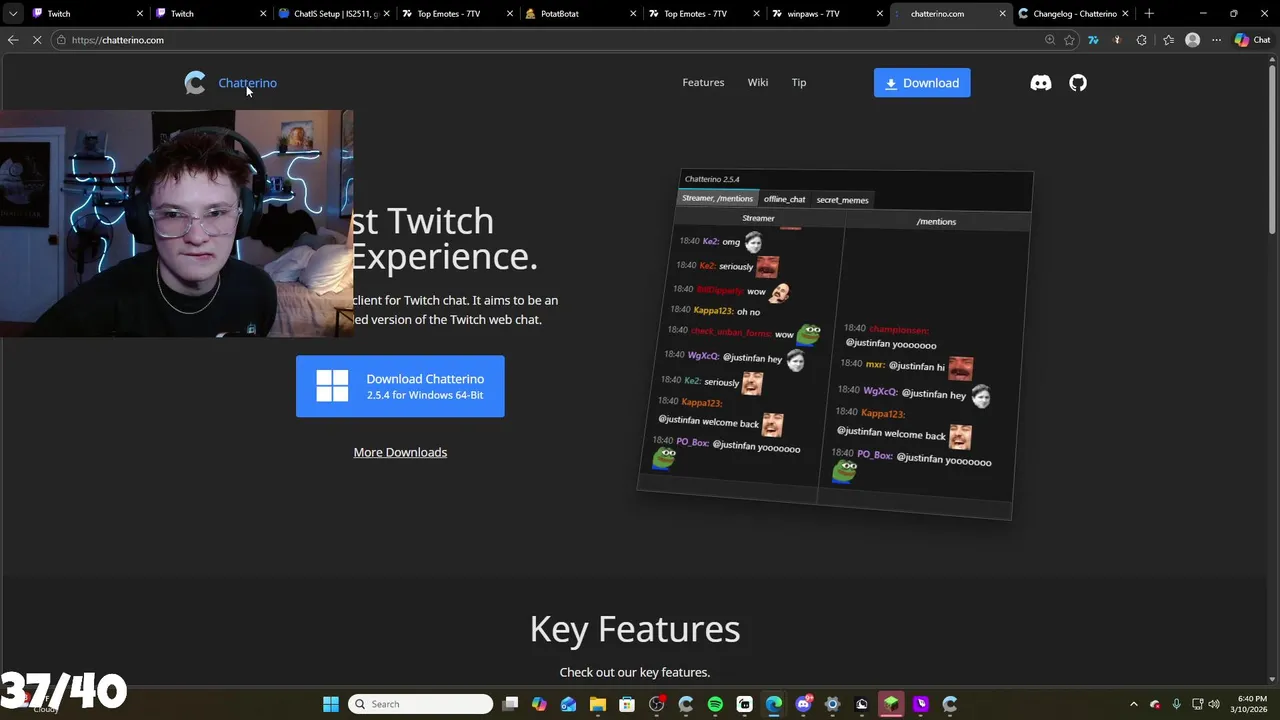Viewport: 1280px width, 720px height.
Task: Click the taskbar Search box
Action: tap(420, 704)
